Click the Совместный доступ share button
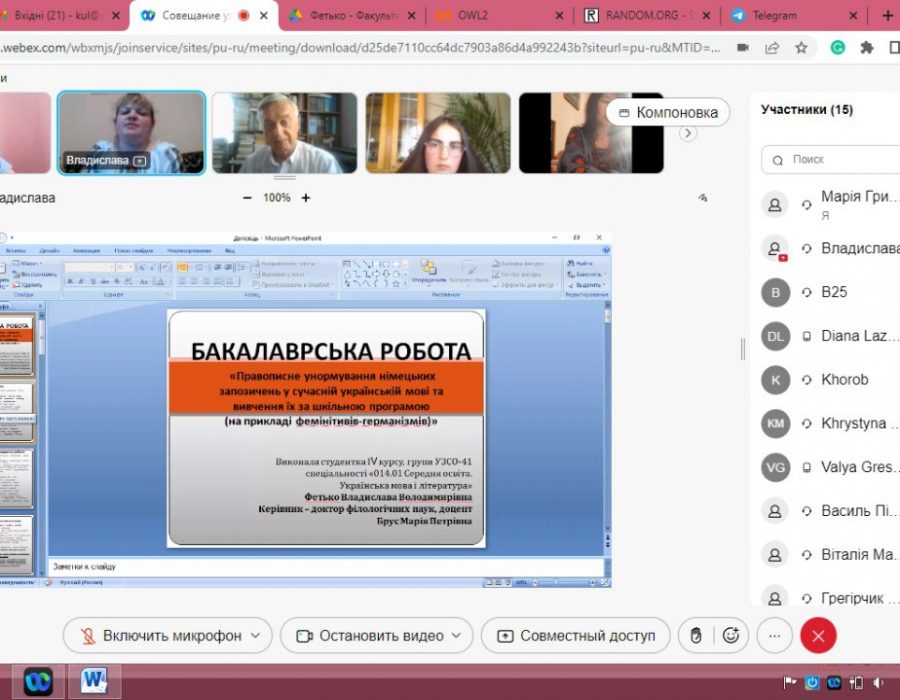This screenshot has height=700, width=900. pyautogui.click(x=575, y=635)
